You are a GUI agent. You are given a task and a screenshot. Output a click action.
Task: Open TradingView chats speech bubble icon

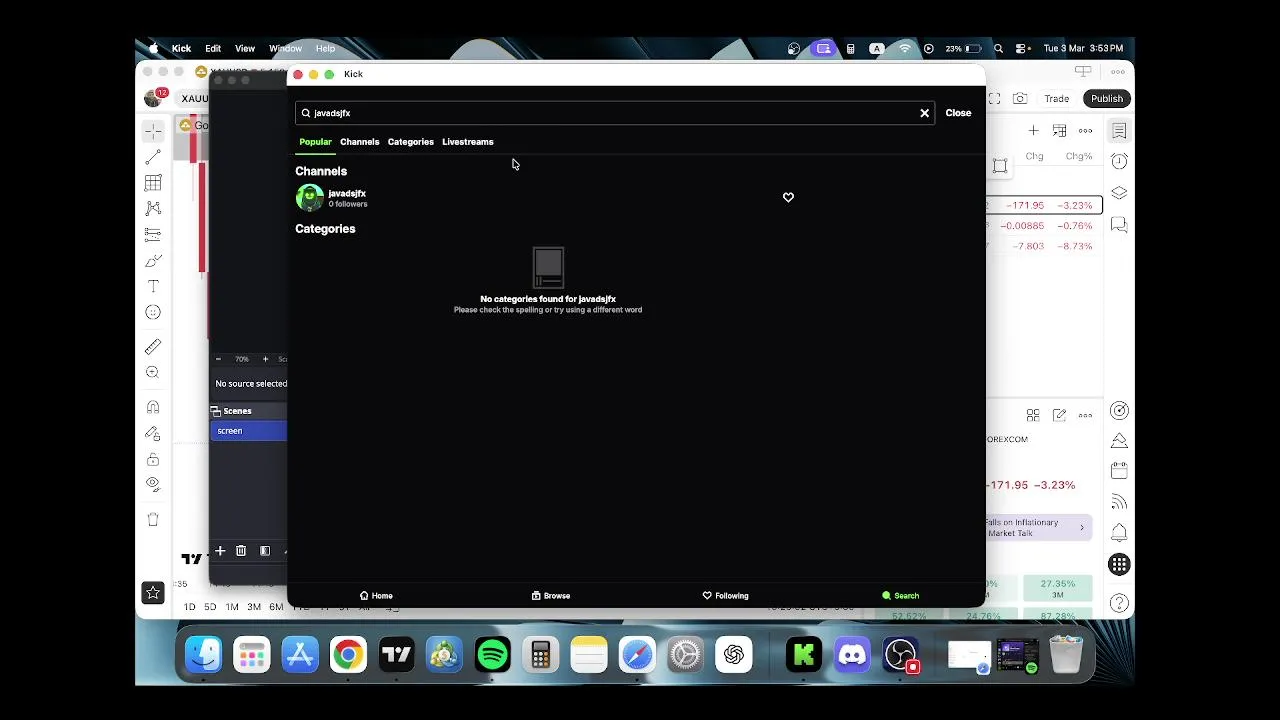[1119, 225]
